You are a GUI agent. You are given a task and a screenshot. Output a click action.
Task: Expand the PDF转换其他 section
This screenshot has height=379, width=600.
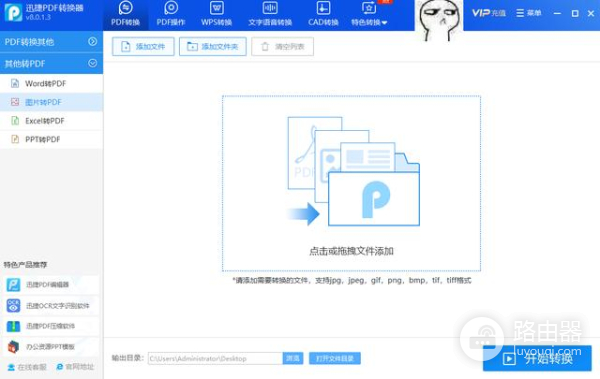click(51, 42)
